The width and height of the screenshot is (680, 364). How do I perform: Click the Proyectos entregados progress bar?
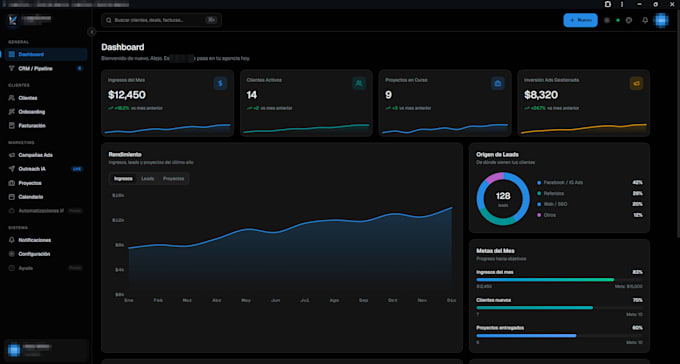tap(559, 336)
